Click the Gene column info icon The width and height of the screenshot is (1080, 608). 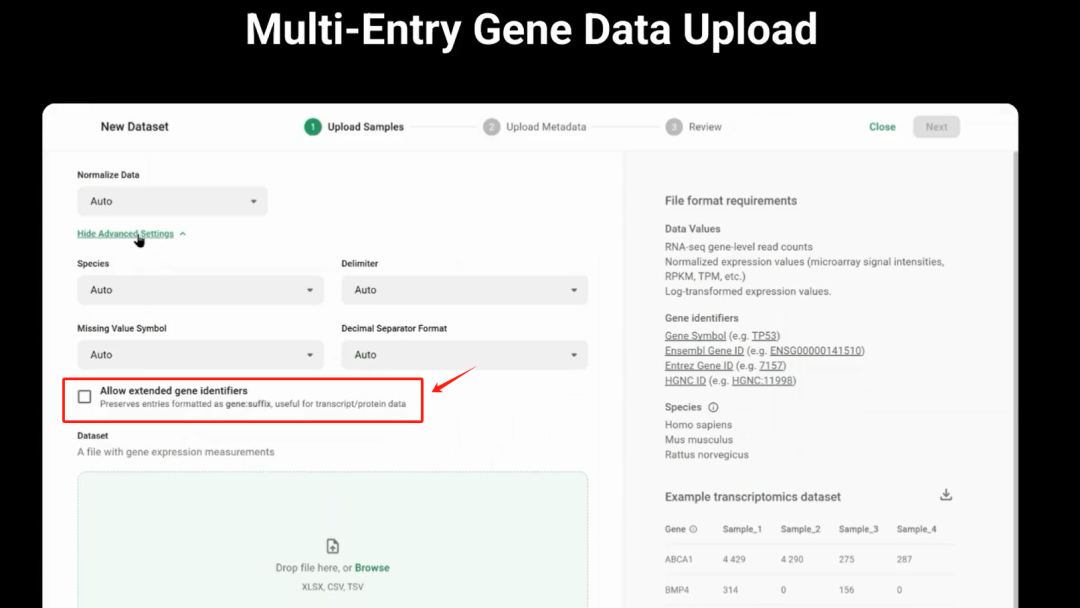[694, 529]
